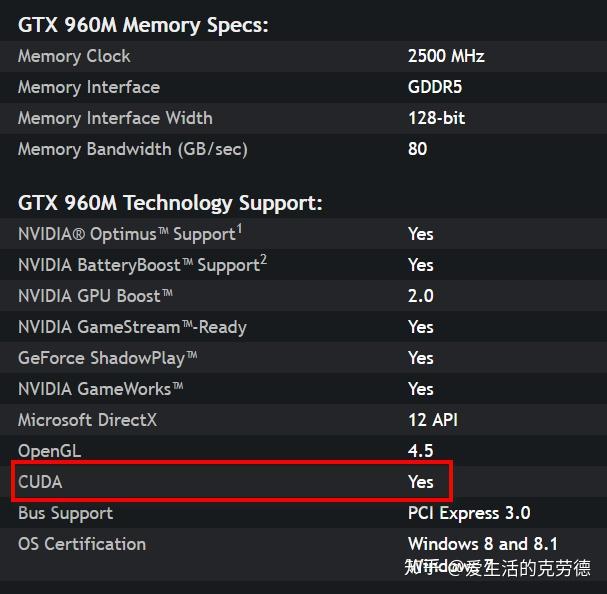Click the NVIDIA GameWorks label
The height and width of the screenshot is (594, 607).
[x=101, y=389]
